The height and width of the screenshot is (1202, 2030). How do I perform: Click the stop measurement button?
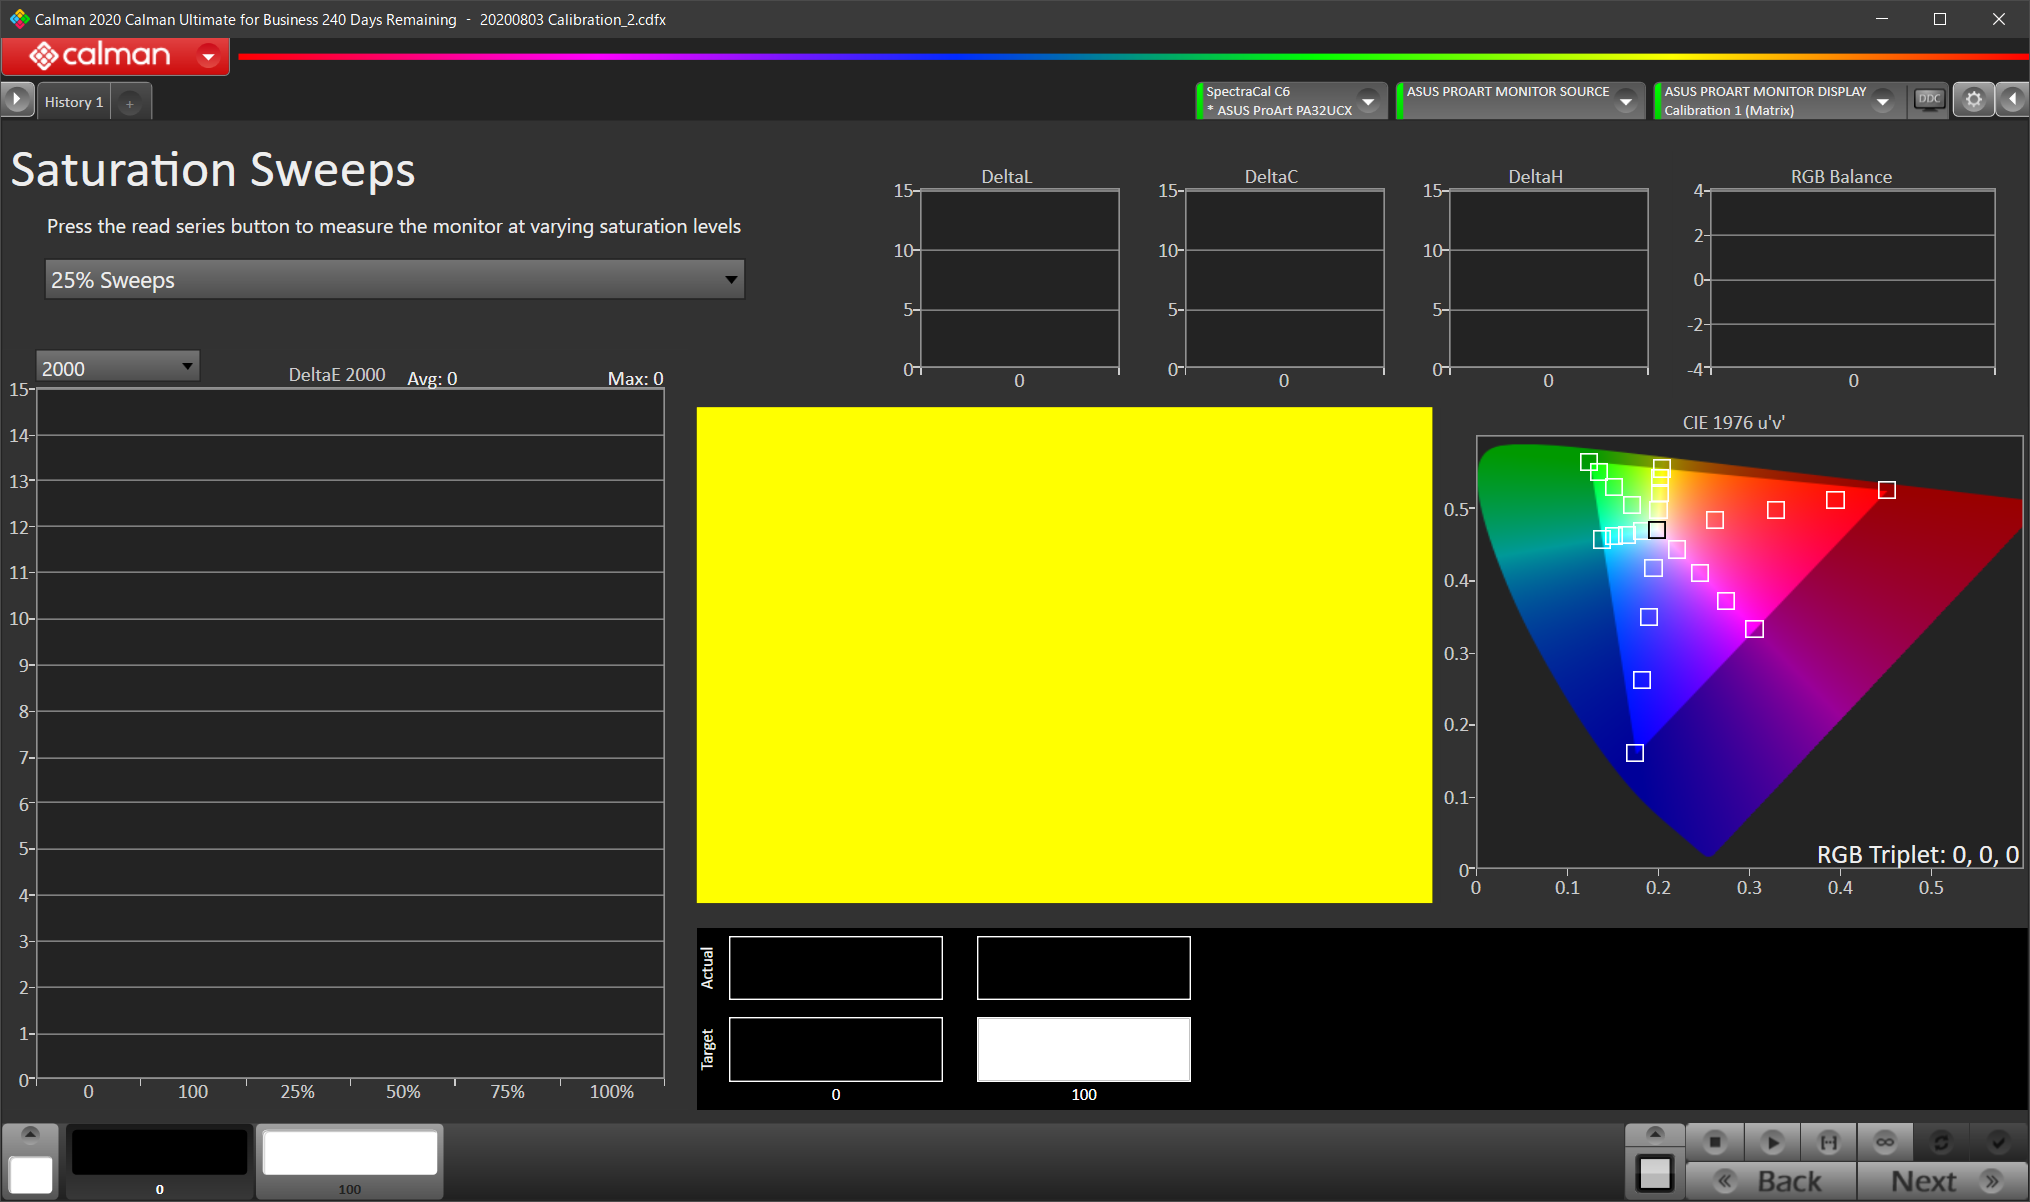(1715, 1141)
